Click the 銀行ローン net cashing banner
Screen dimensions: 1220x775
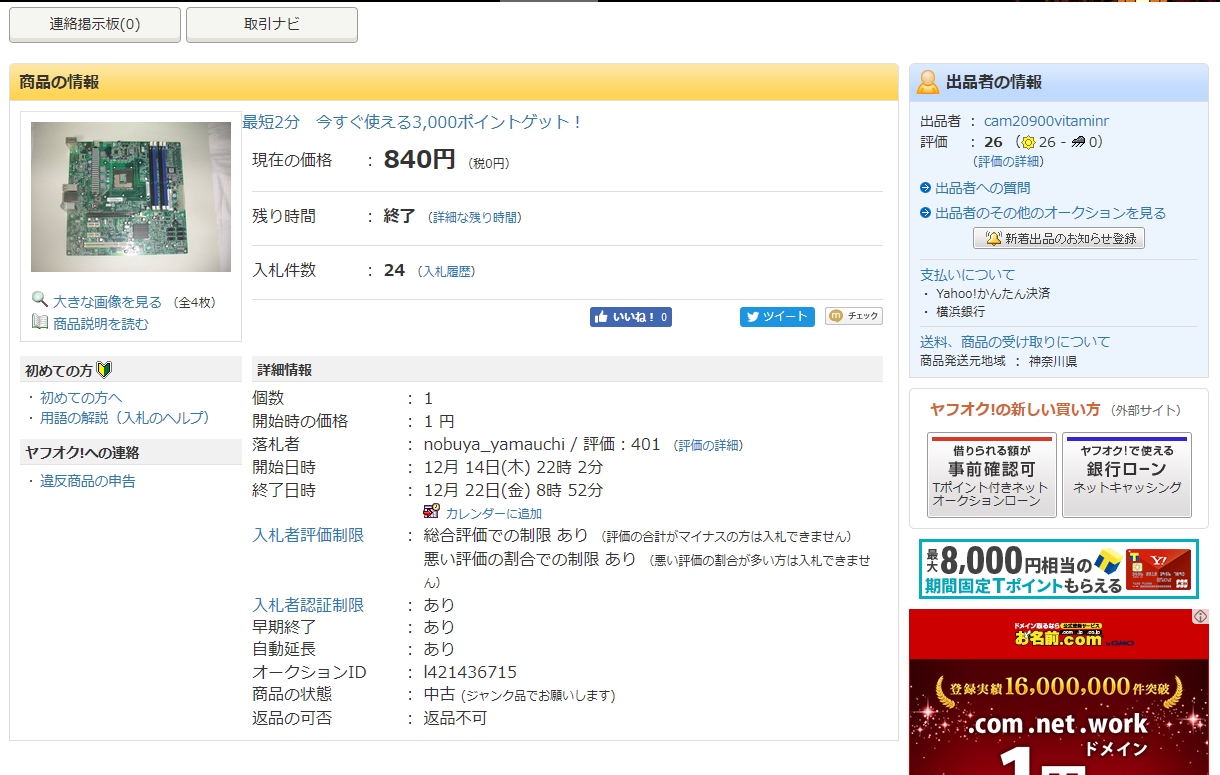[1127, 474]
